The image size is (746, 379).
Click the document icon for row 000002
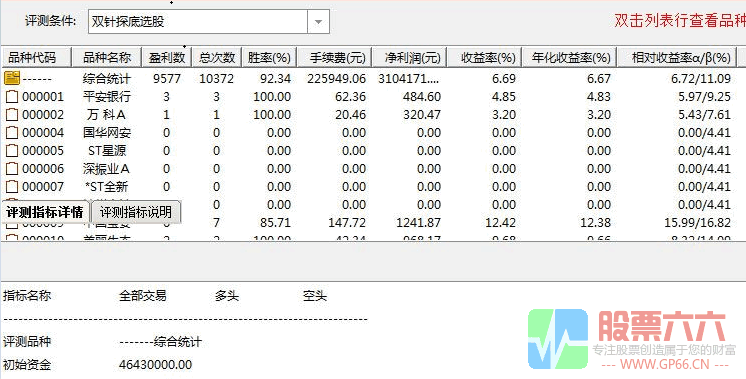[12, 115]
